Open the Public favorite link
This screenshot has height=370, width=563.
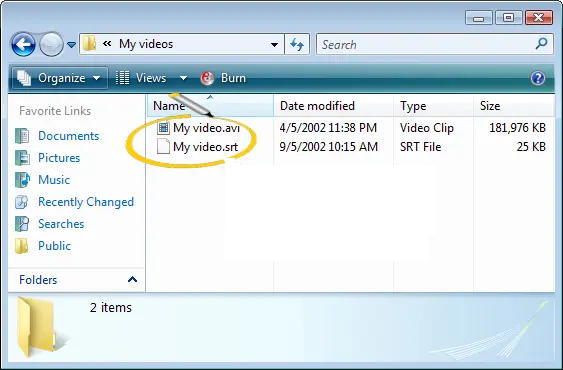coord(55,246)
